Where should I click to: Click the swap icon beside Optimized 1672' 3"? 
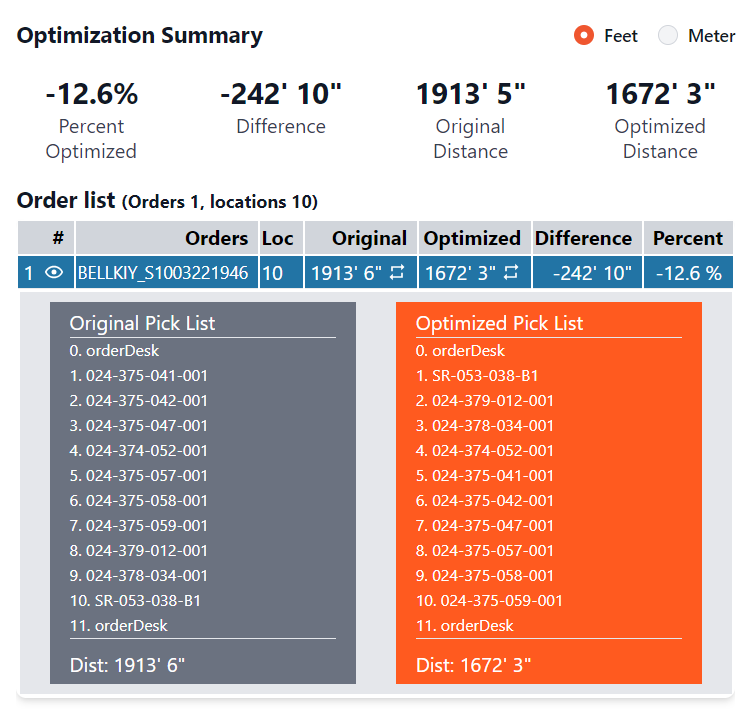pos(511,273)
